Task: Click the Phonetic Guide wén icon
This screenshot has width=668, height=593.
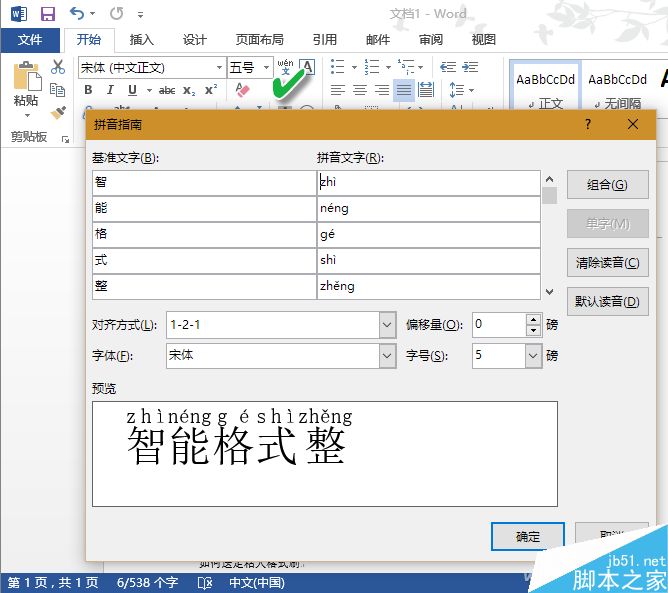Action: pos(285,66)
